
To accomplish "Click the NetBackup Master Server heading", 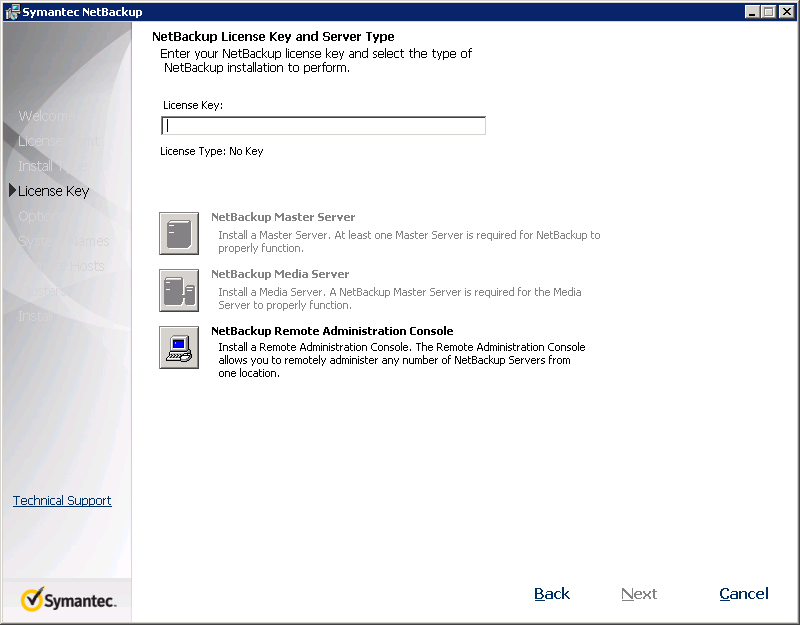I will coord(283,217).
